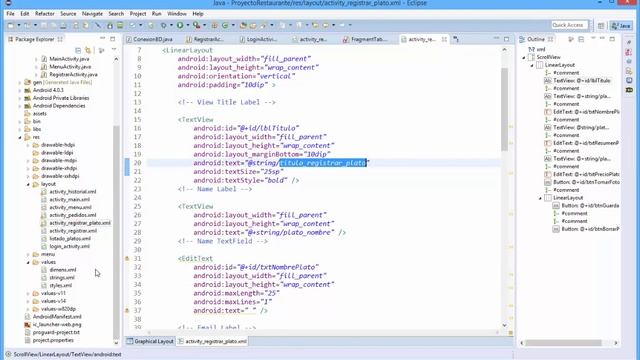Open the Project menu
640x360 pixels.
pyautogui.click(x=138, y=13)
